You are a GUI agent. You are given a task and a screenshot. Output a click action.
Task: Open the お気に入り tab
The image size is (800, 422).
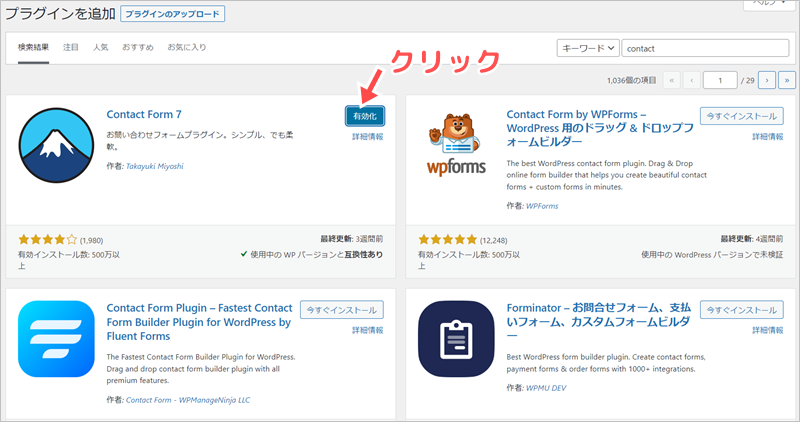(x=185, y=47)
